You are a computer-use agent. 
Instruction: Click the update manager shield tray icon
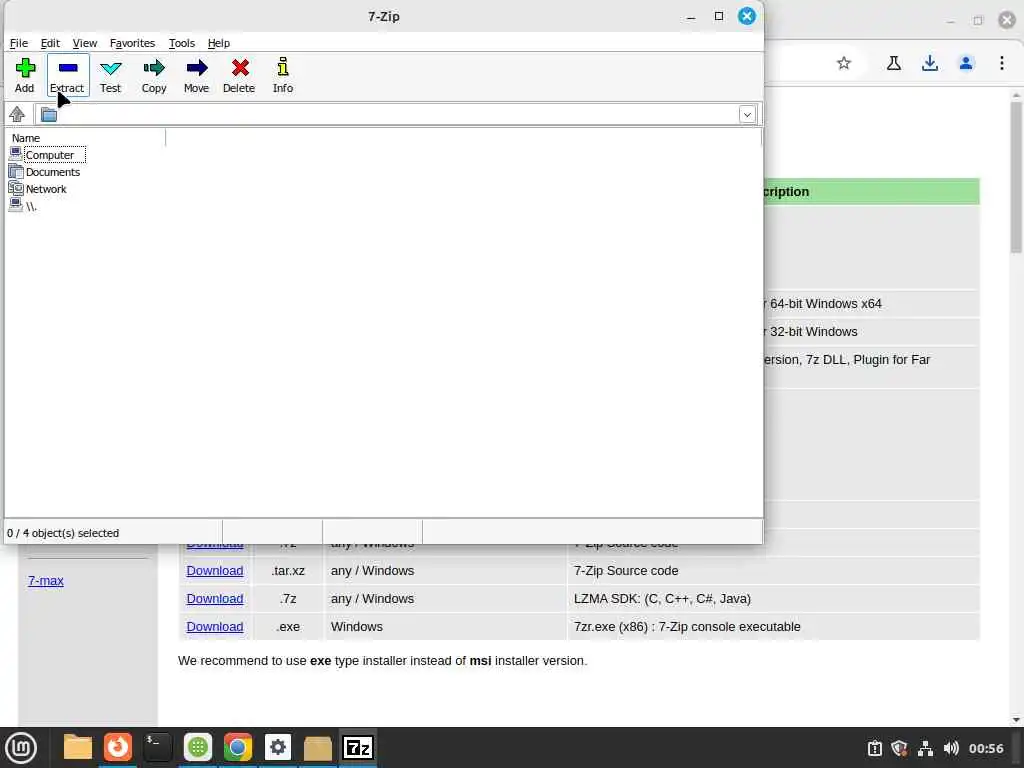coord(899,748)
